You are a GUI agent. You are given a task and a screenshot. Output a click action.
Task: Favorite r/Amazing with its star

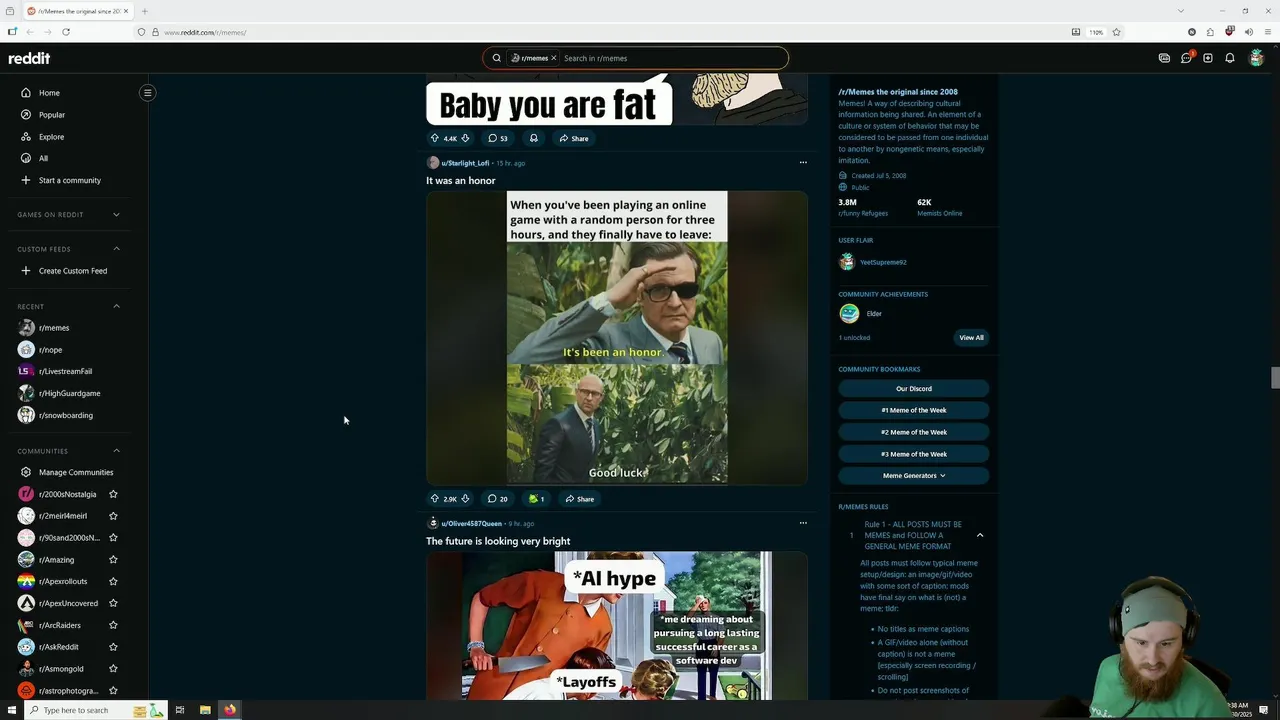pyautogui.click(x=113, y=560)
